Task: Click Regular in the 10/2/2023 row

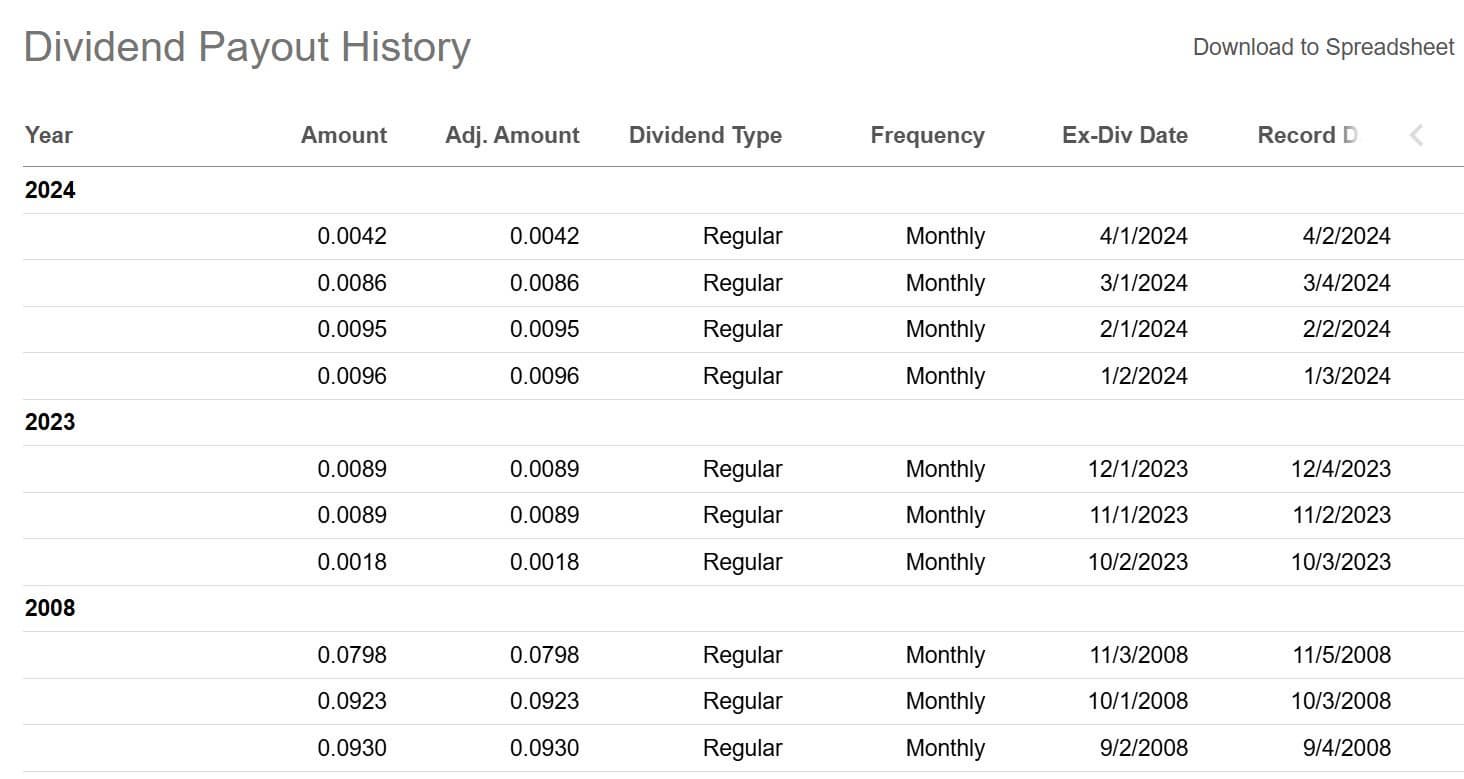Action: [x=742, y=562]
